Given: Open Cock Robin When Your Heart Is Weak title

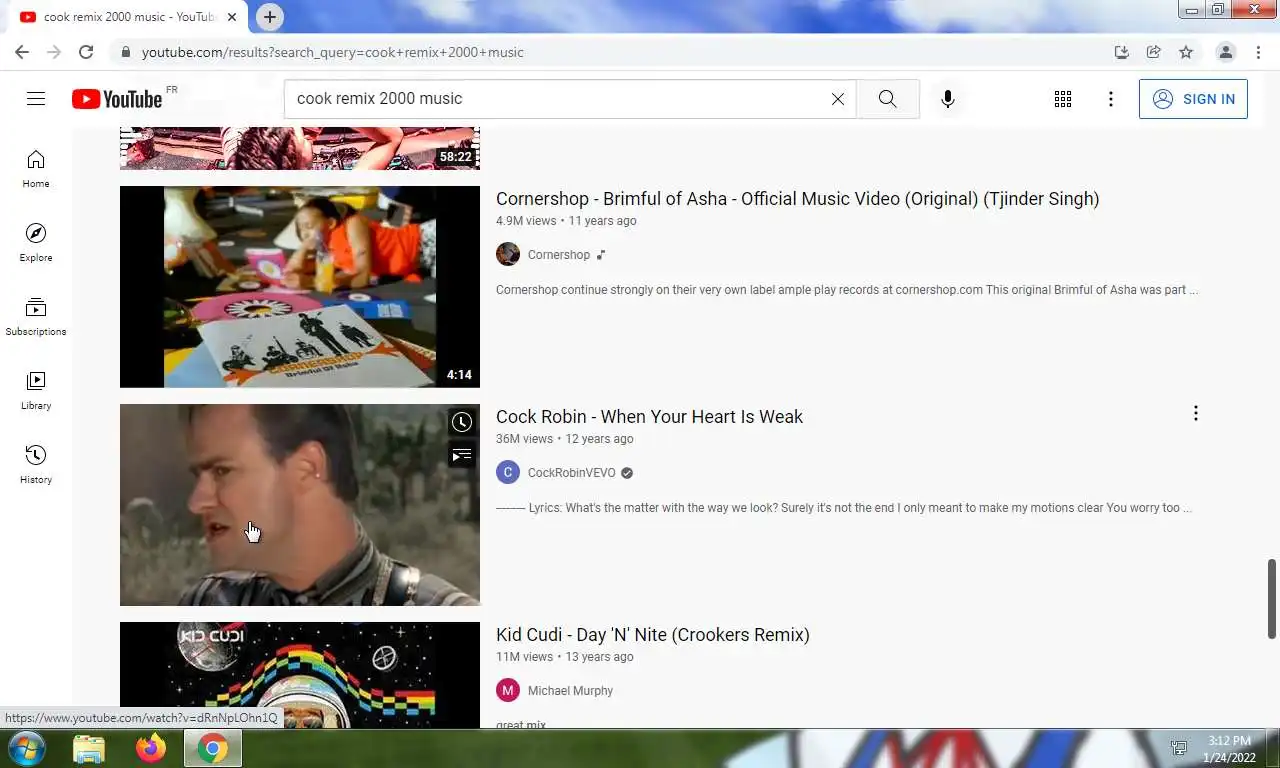Looking at the screenshot, I should click(649, 416).
